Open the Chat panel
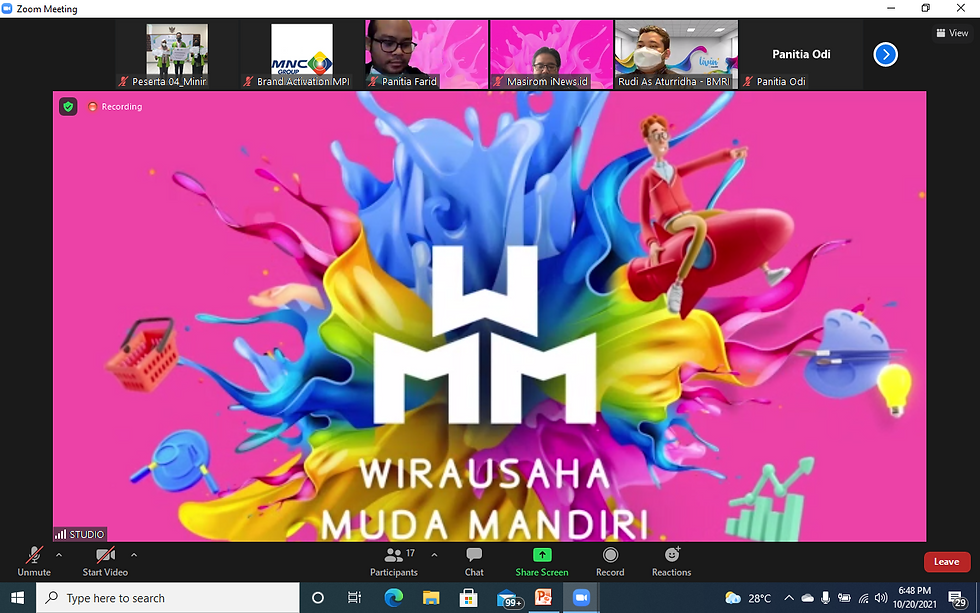This screenshot has height=613, width=980. click(474, 562)
